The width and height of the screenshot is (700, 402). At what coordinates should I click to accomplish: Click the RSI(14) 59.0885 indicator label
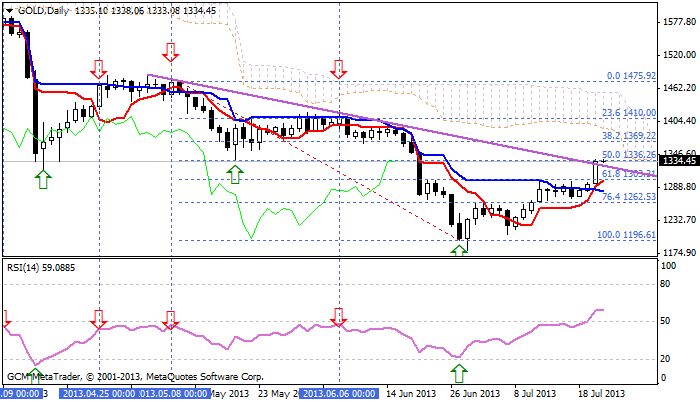[41, 268]
